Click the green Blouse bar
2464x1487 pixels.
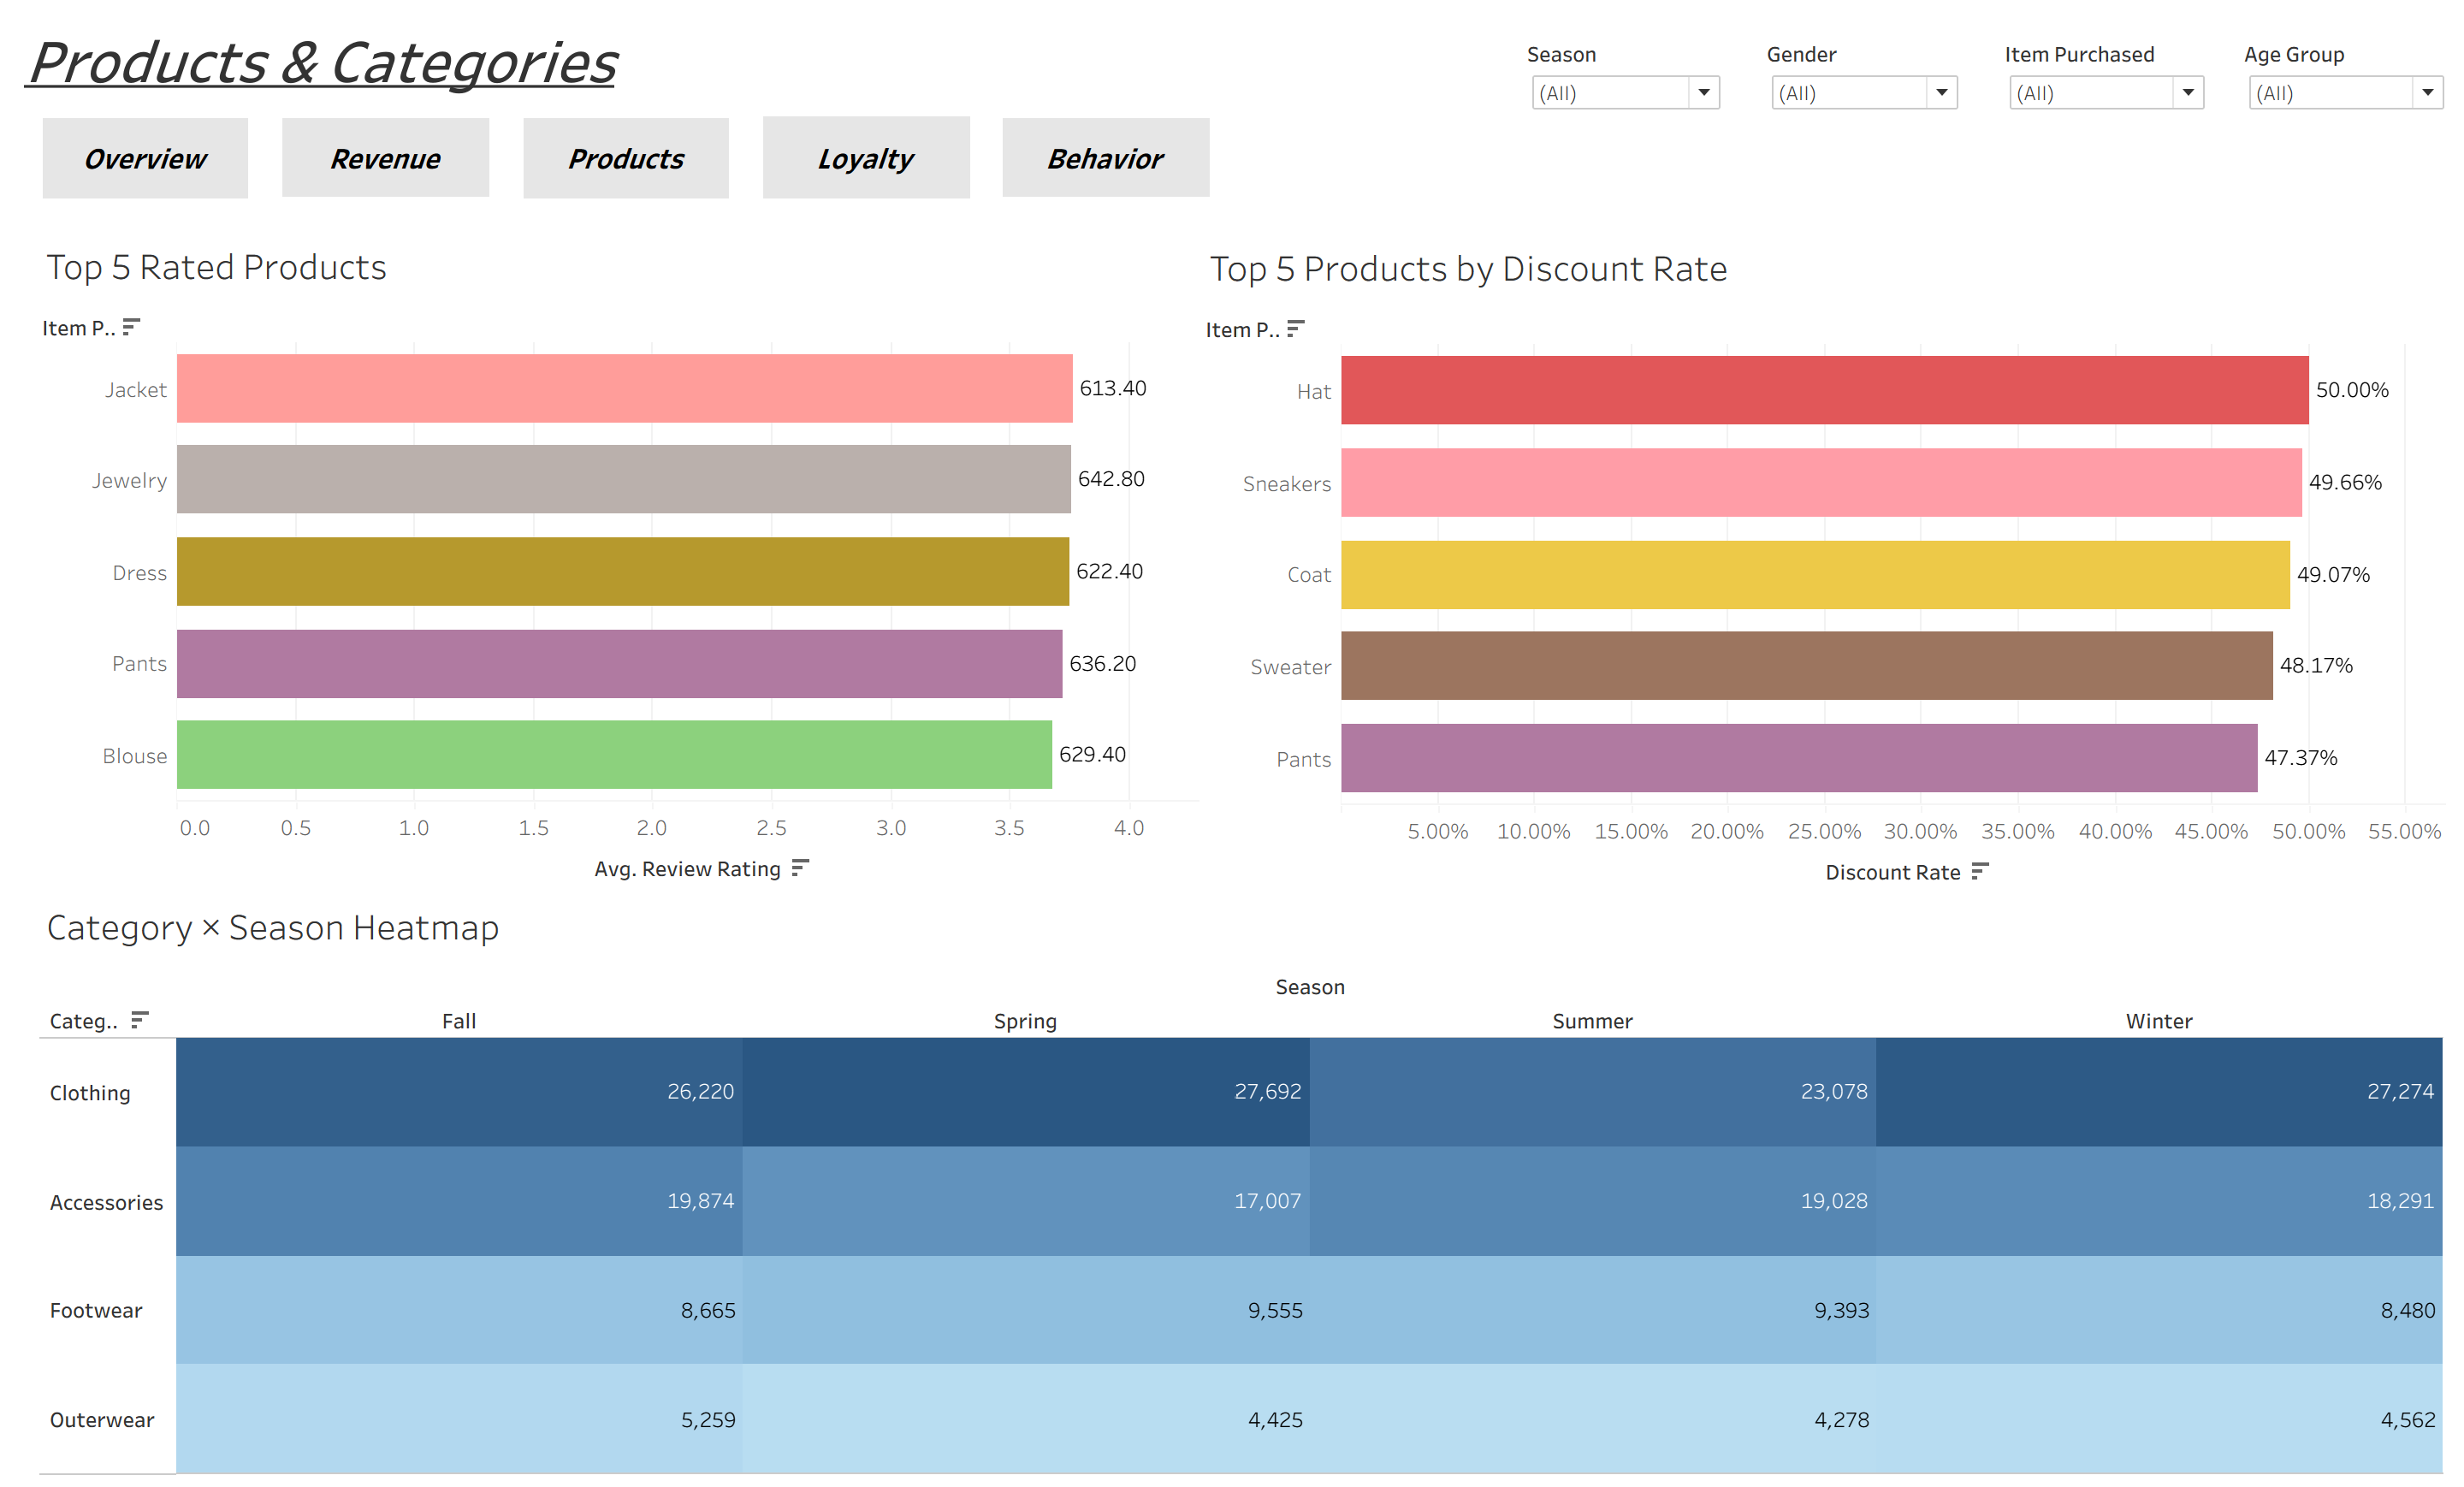click(614, 754)
